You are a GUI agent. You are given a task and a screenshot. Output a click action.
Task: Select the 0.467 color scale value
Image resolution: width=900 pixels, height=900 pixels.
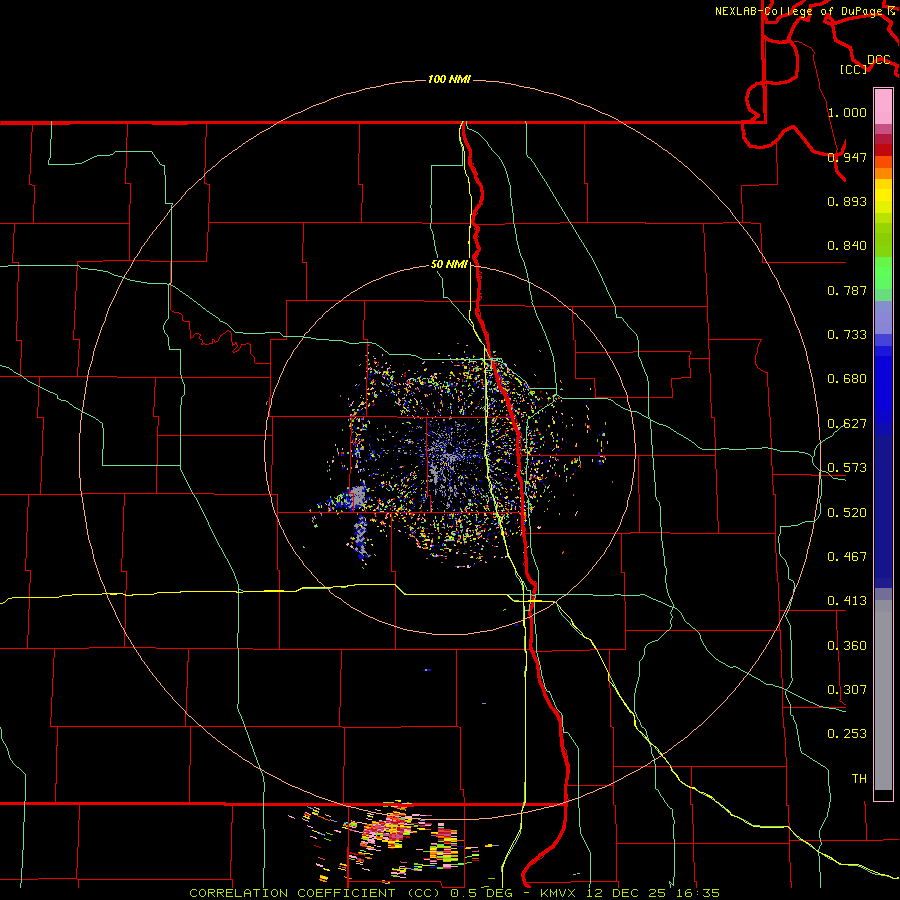pyautogui.click(x=847, y=557)
